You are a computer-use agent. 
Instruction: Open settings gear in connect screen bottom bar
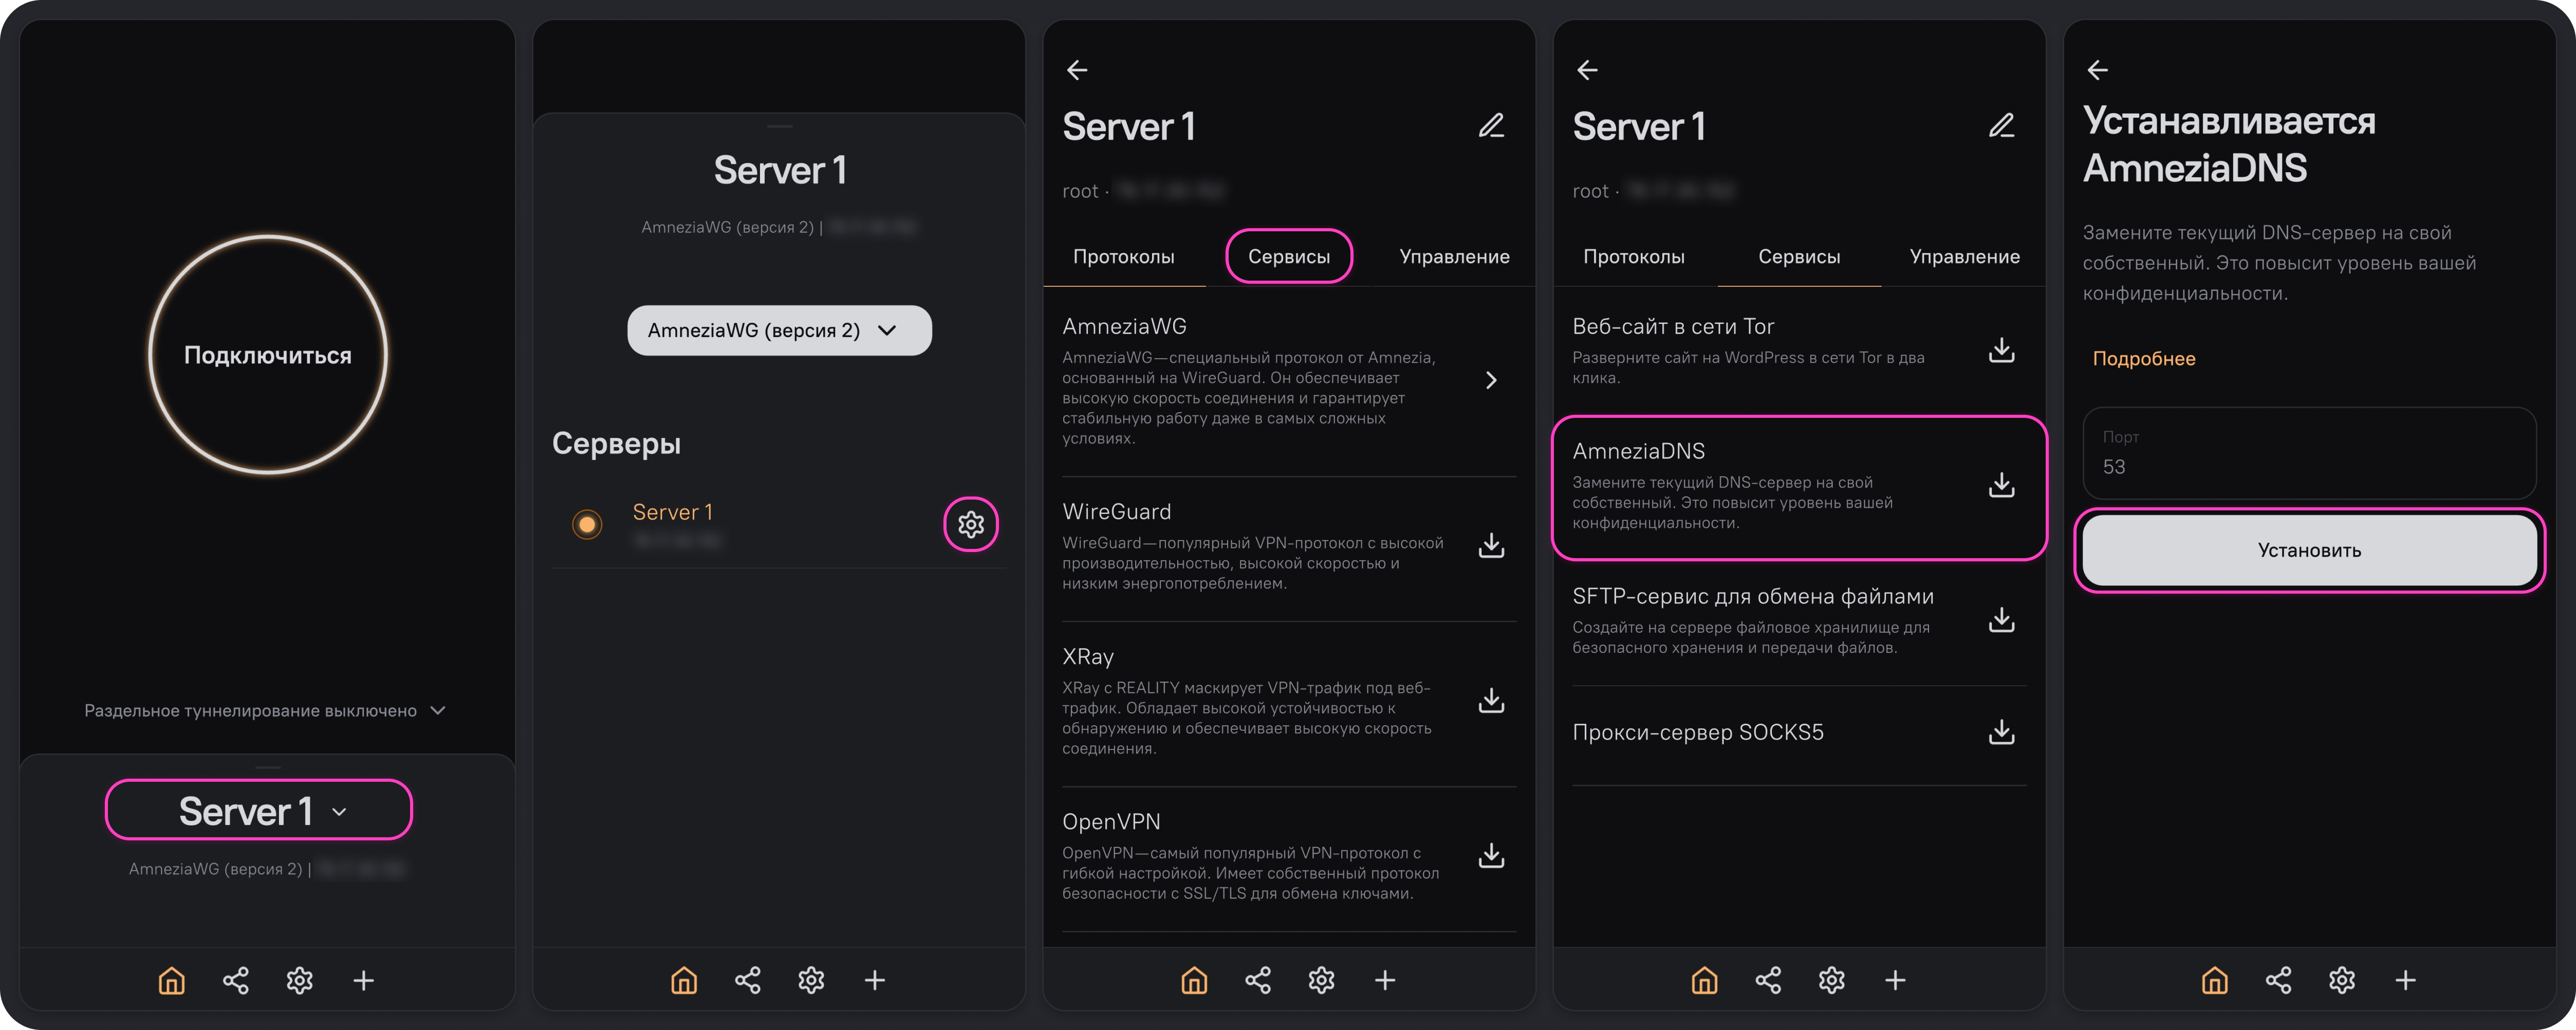click(300, 980)
